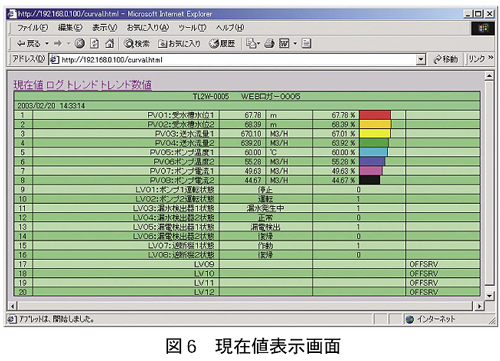This screenshot has height=361, width=500.
Task: Open the トレンド link
Action: (x=82, y=85)
